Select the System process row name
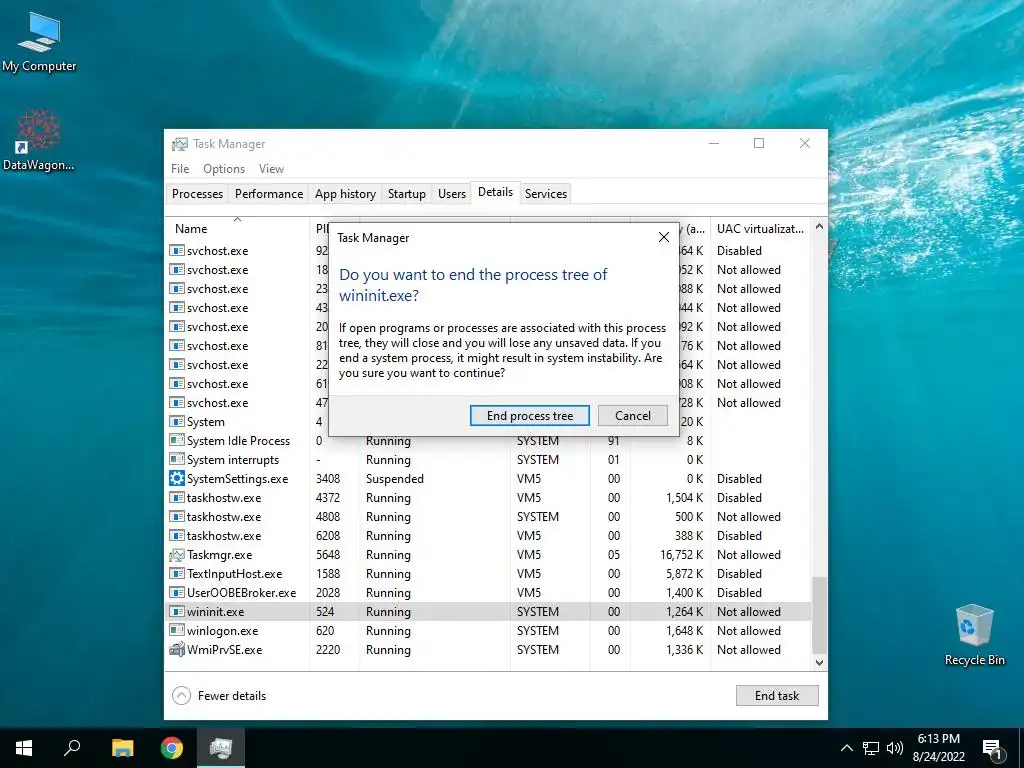This screenshot has height=768, width=1024. point(206,422)
